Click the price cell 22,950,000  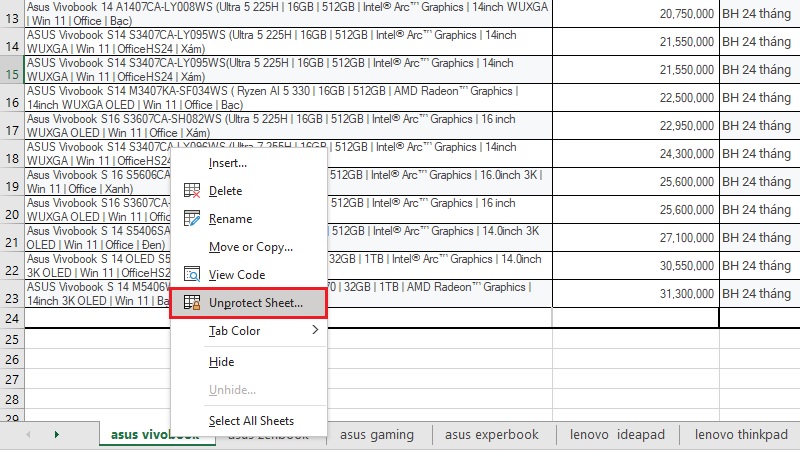[636, 126]
